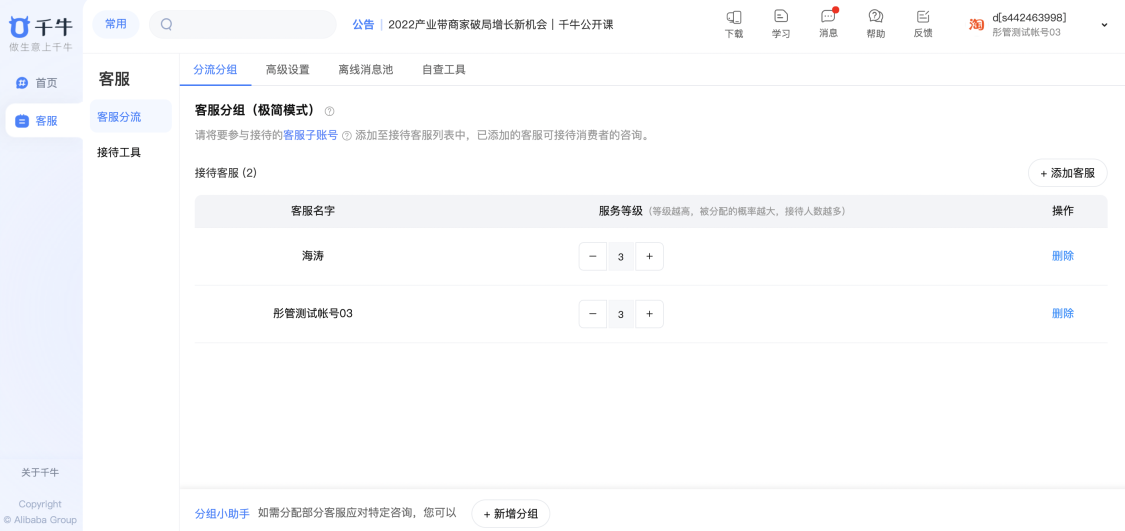The width and height of the screenshot is (1125, 531).
Task: Increase service level for 彤管测试帐号03
Action: point(649,314)
